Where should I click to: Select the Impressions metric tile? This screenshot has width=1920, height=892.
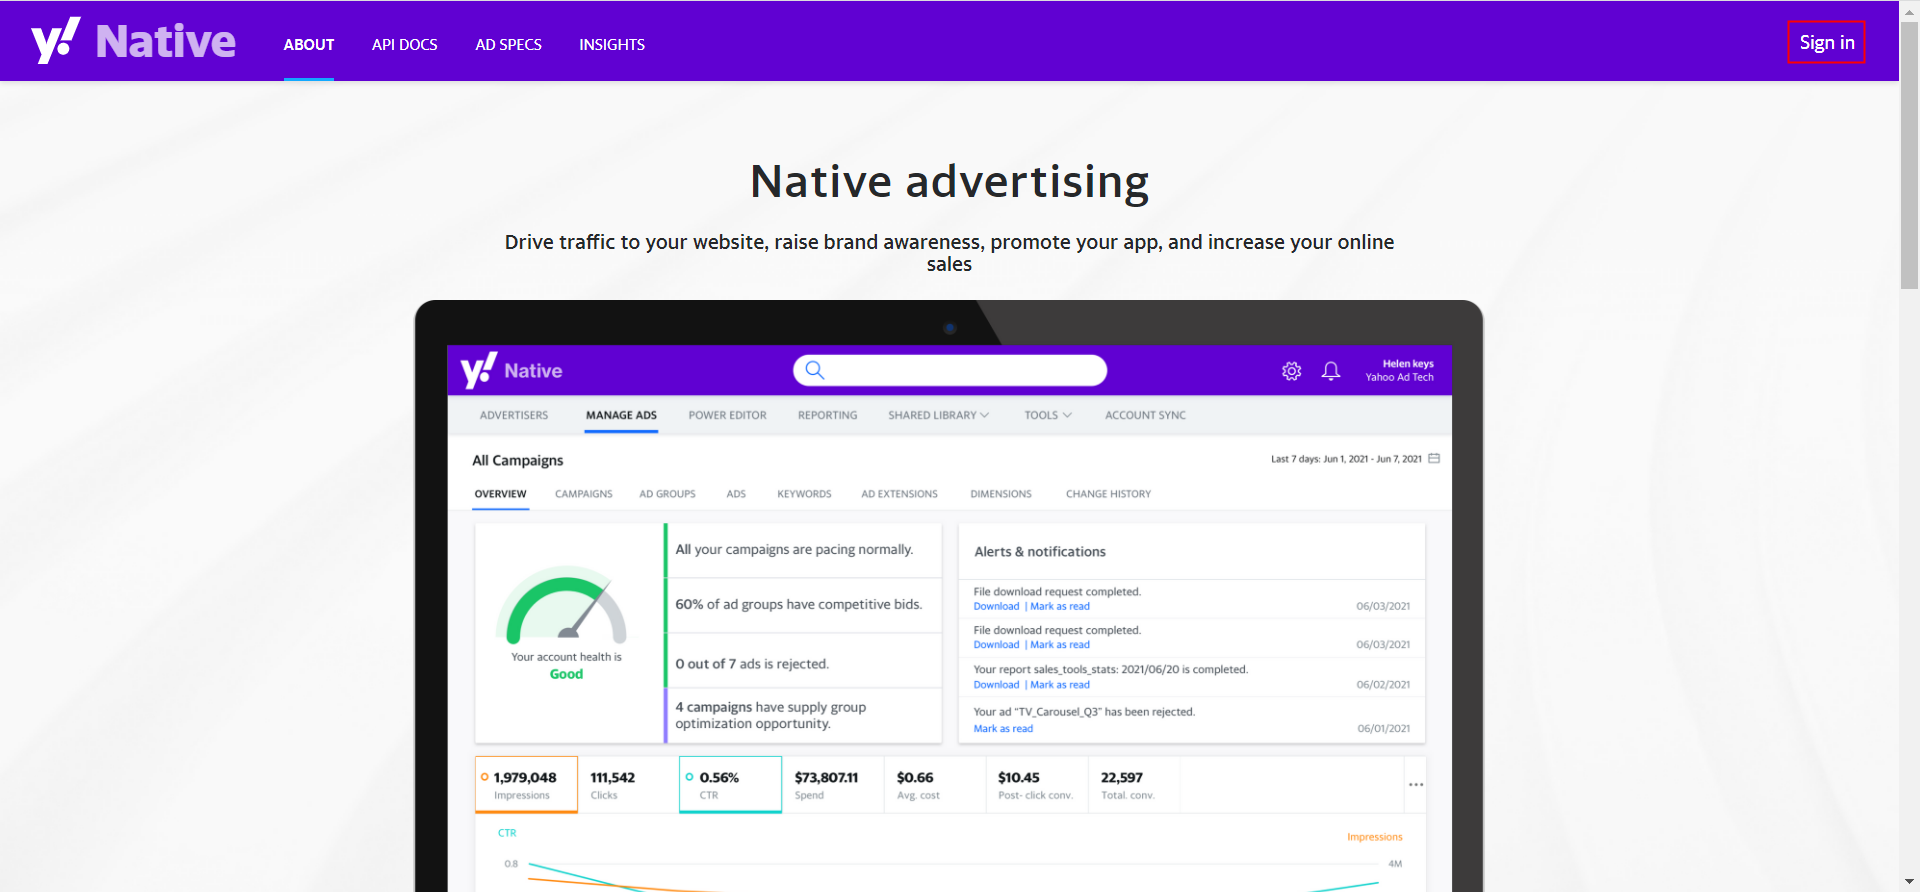tap(526, 785)
